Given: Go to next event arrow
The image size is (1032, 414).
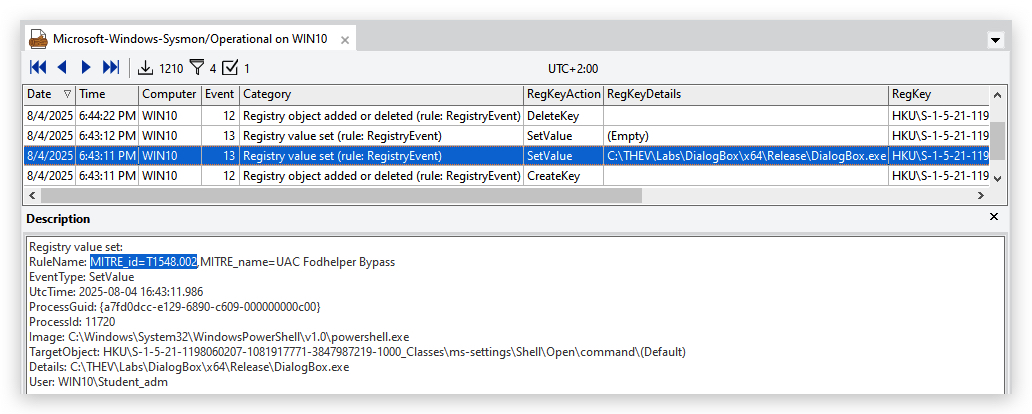Looking at the screenshot, I should click(x=86, y=68).
